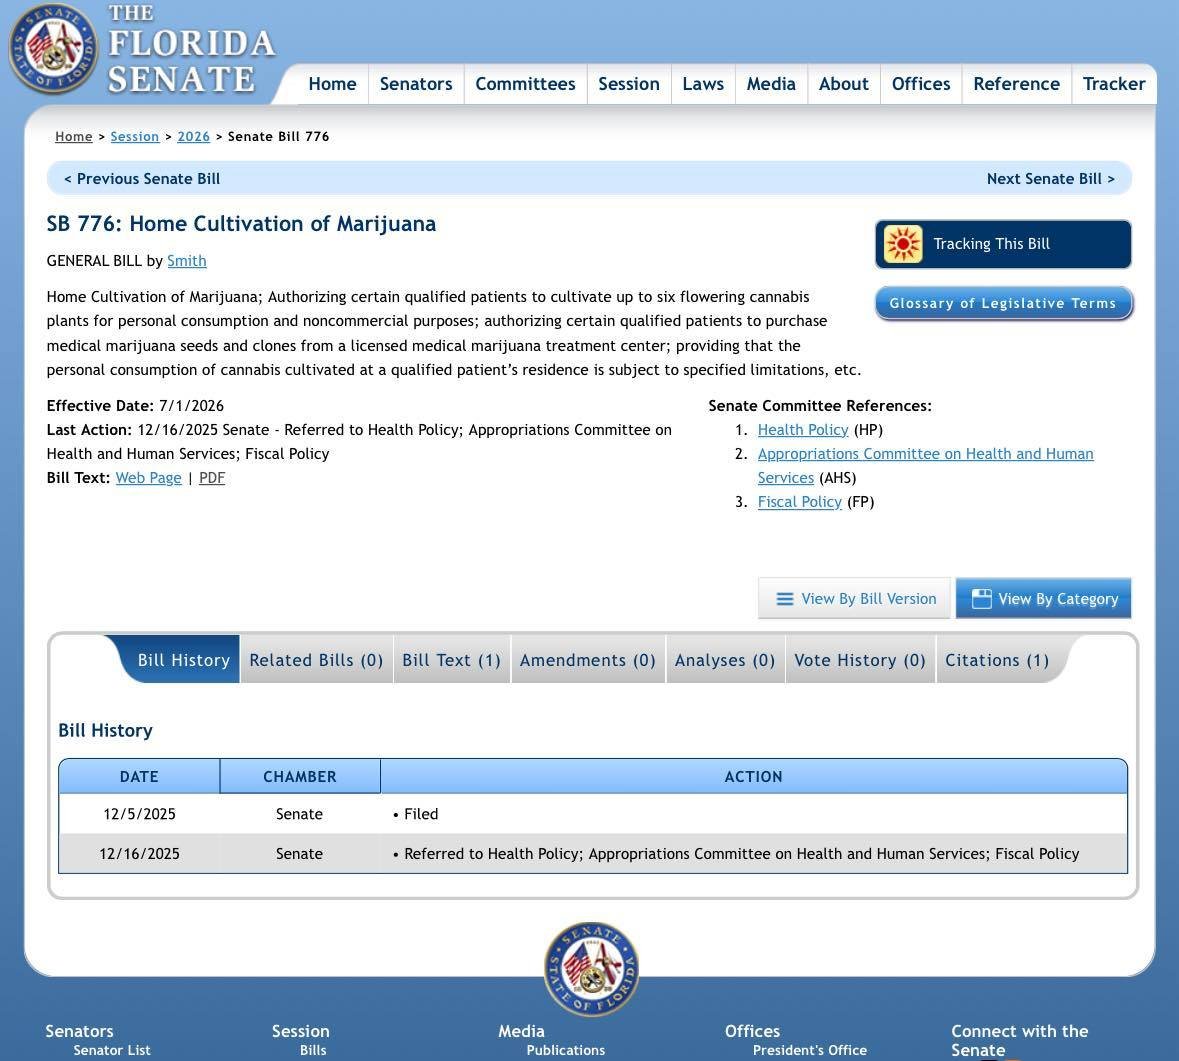Open Bills footer link under Session

point(313,1050)
